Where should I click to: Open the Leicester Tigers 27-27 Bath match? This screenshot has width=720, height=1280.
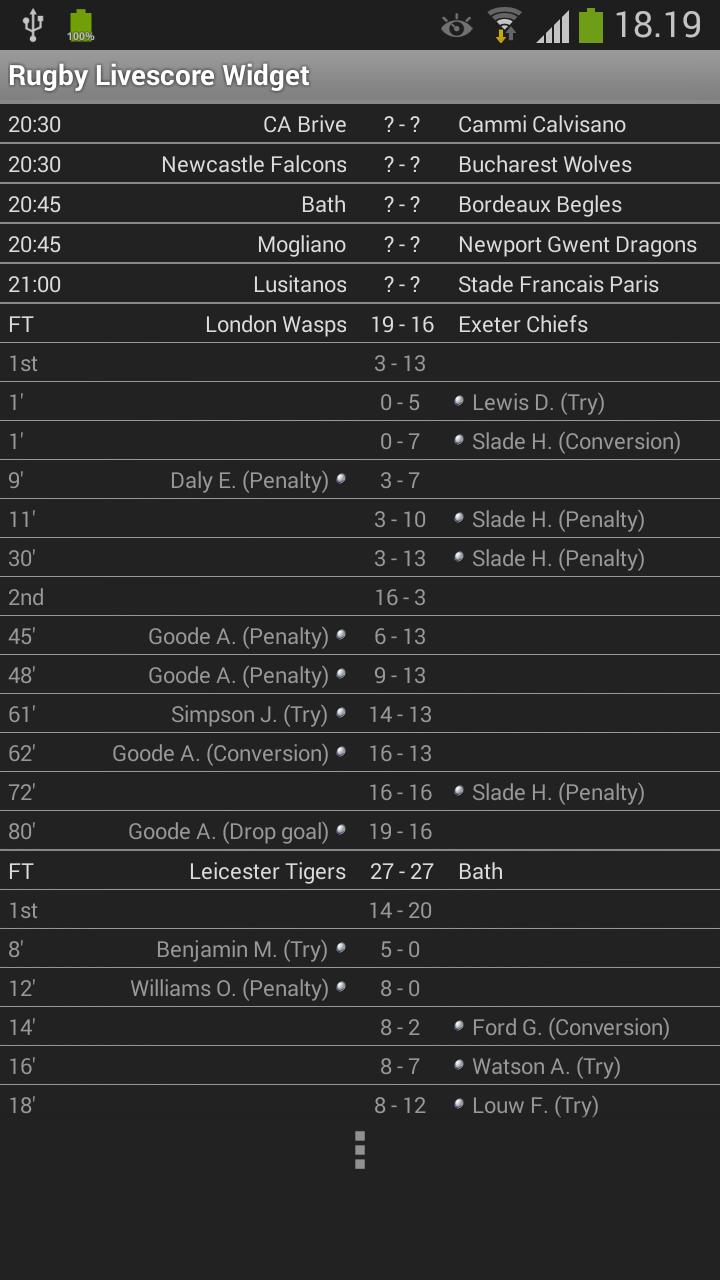(x=360, y=870)
